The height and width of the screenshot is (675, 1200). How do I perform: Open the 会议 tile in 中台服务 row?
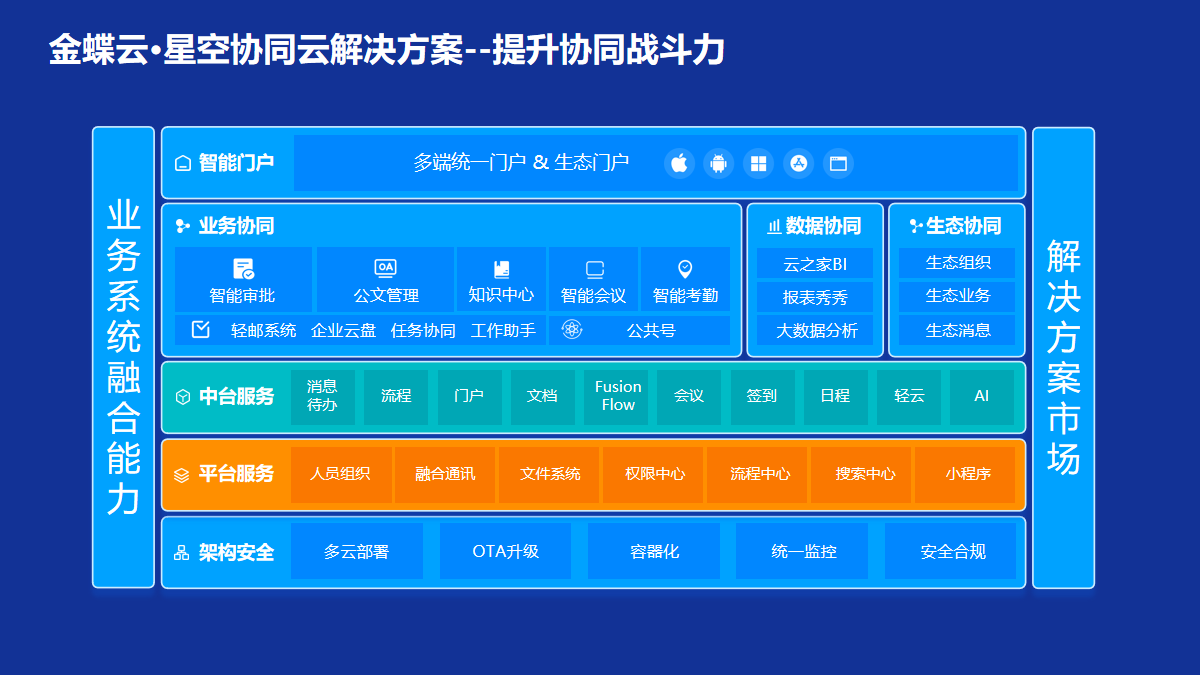point(689,397)
